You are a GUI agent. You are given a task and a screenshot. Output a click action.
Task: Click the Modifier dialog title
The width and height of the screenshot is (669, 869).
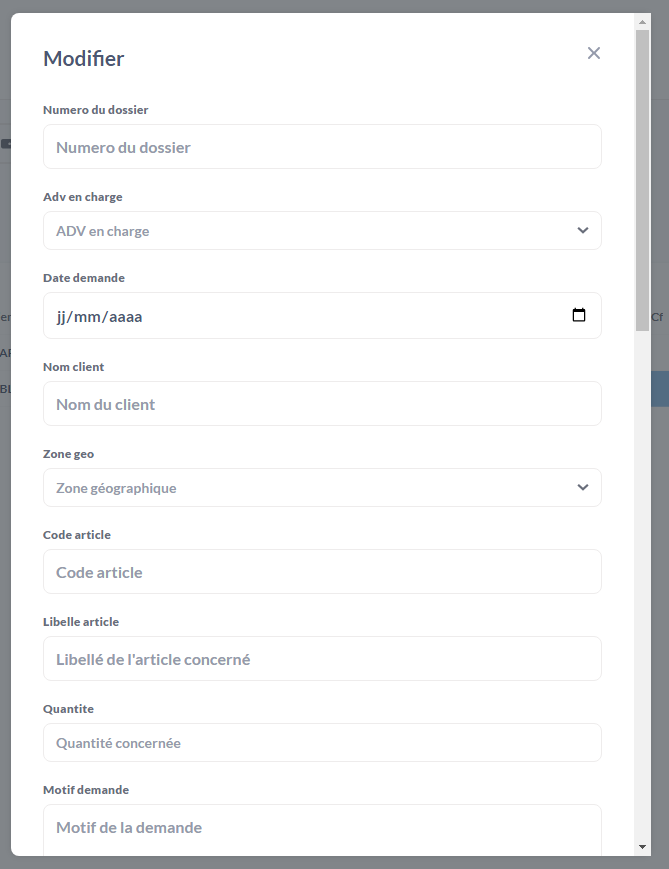tap(84, 58)
